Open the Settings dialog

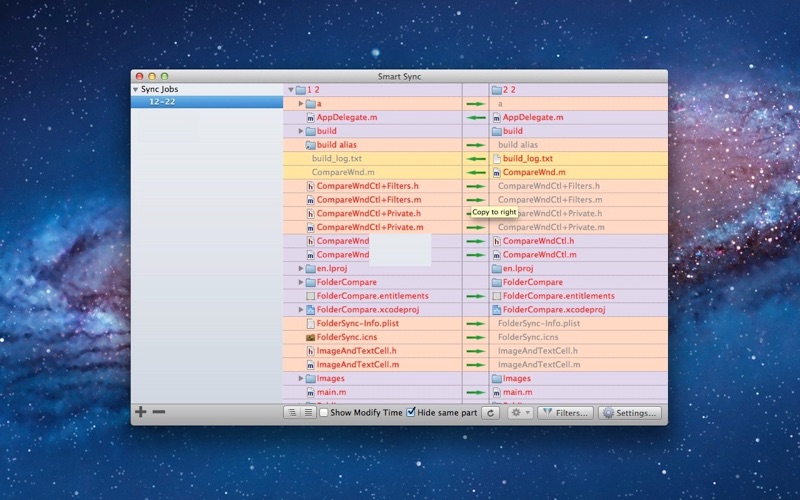[629, 413]
